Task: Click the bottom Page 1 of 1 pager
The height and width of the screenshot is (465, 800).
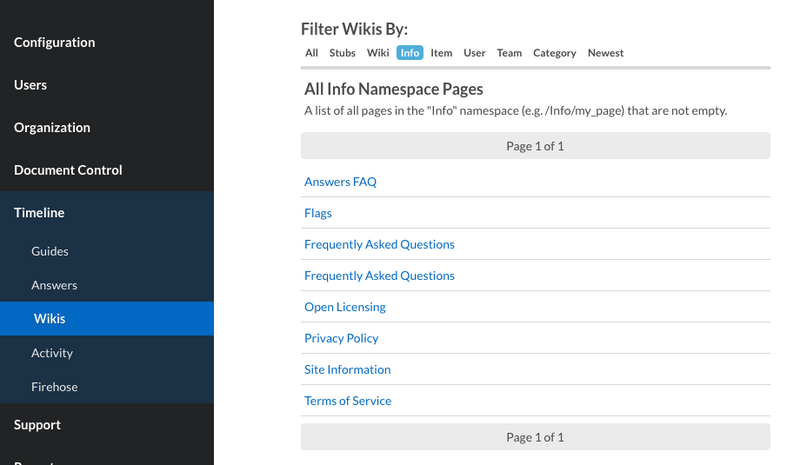Action: [535, 437]
